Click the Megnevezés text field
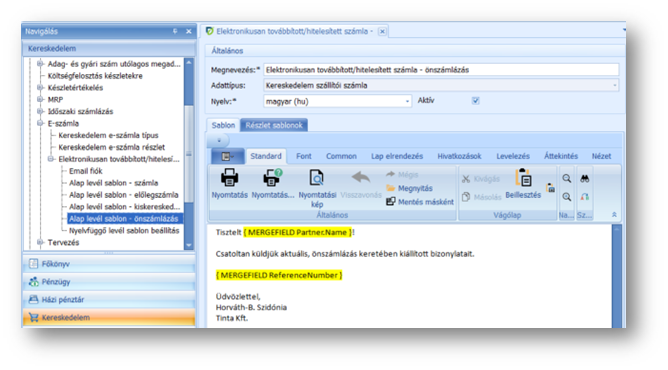The width and height of the screenshot is (668, 370). click(441, 70)
